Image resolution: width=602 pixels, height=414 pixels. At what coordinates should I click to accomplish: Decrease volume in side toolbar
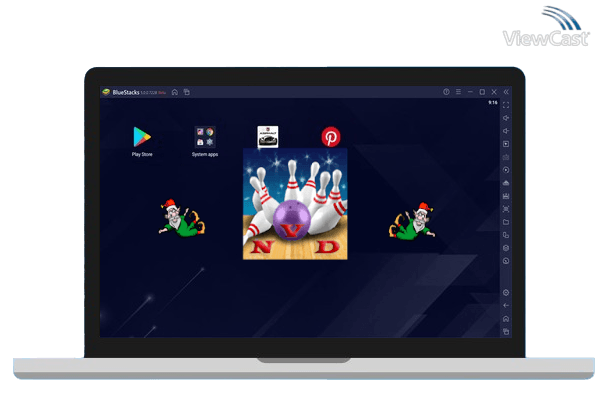506,131
